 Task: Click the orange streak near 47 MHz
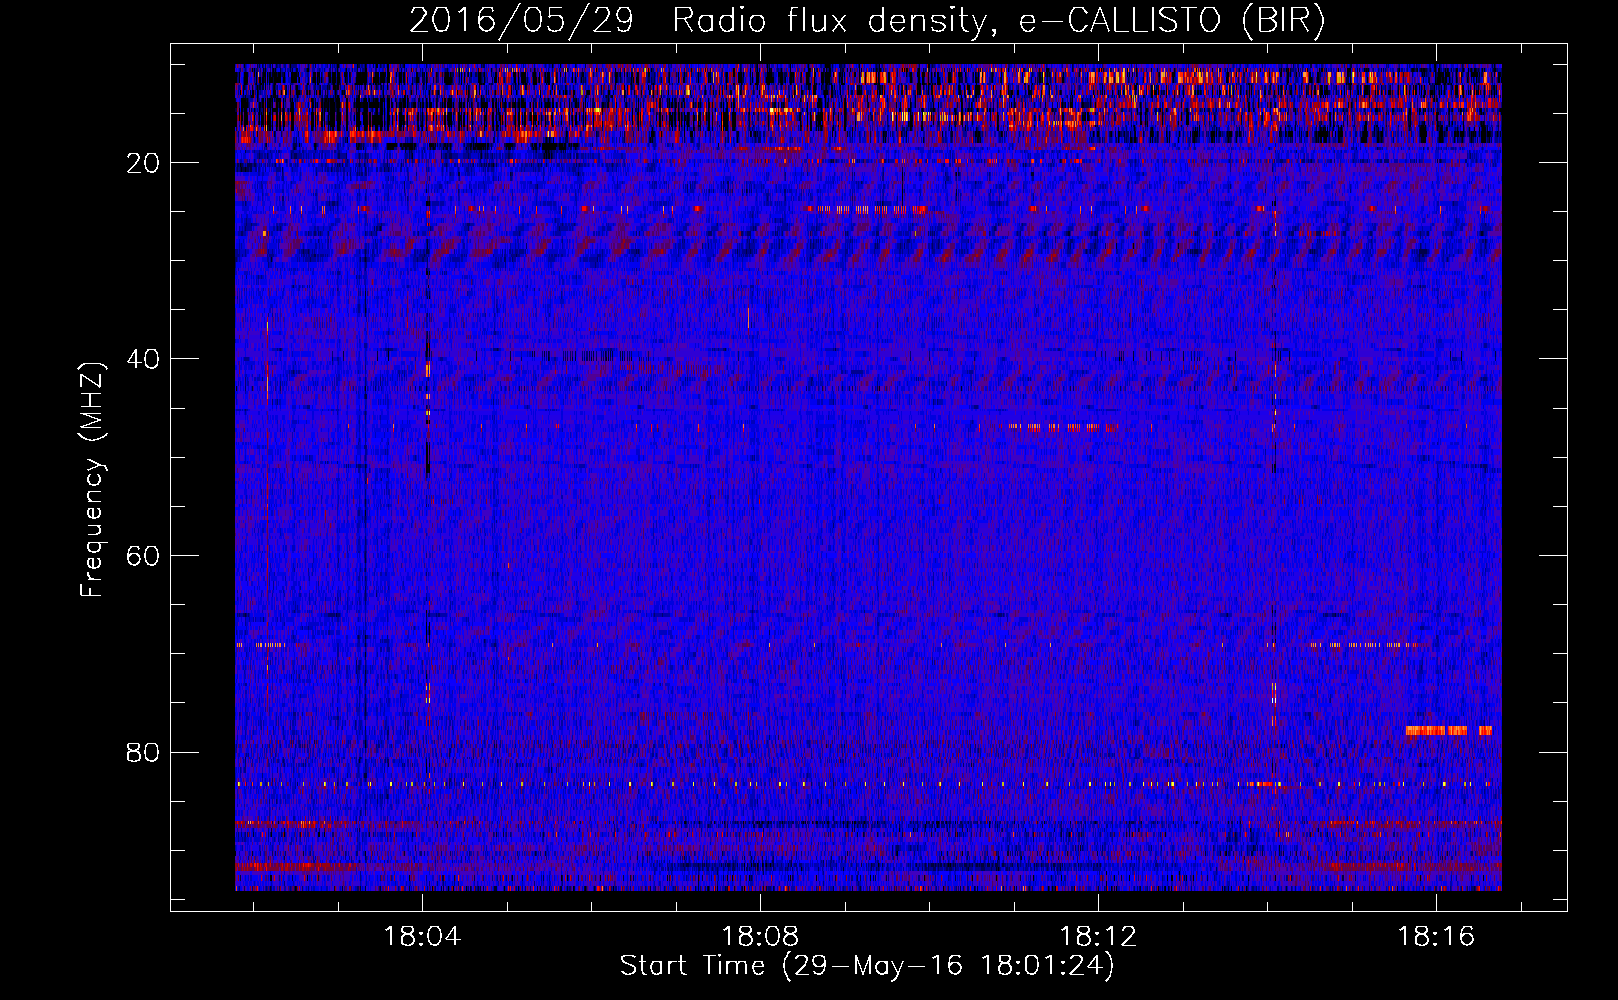point(1062,427)
